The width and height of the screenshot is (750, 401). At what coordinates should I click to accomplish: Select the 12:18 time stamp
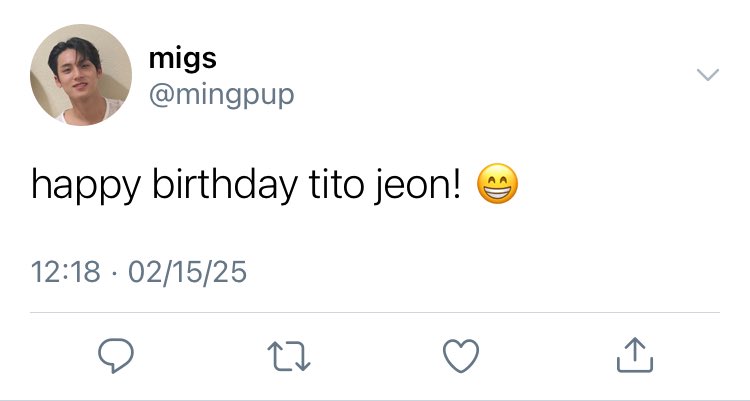tap(66, 272)
